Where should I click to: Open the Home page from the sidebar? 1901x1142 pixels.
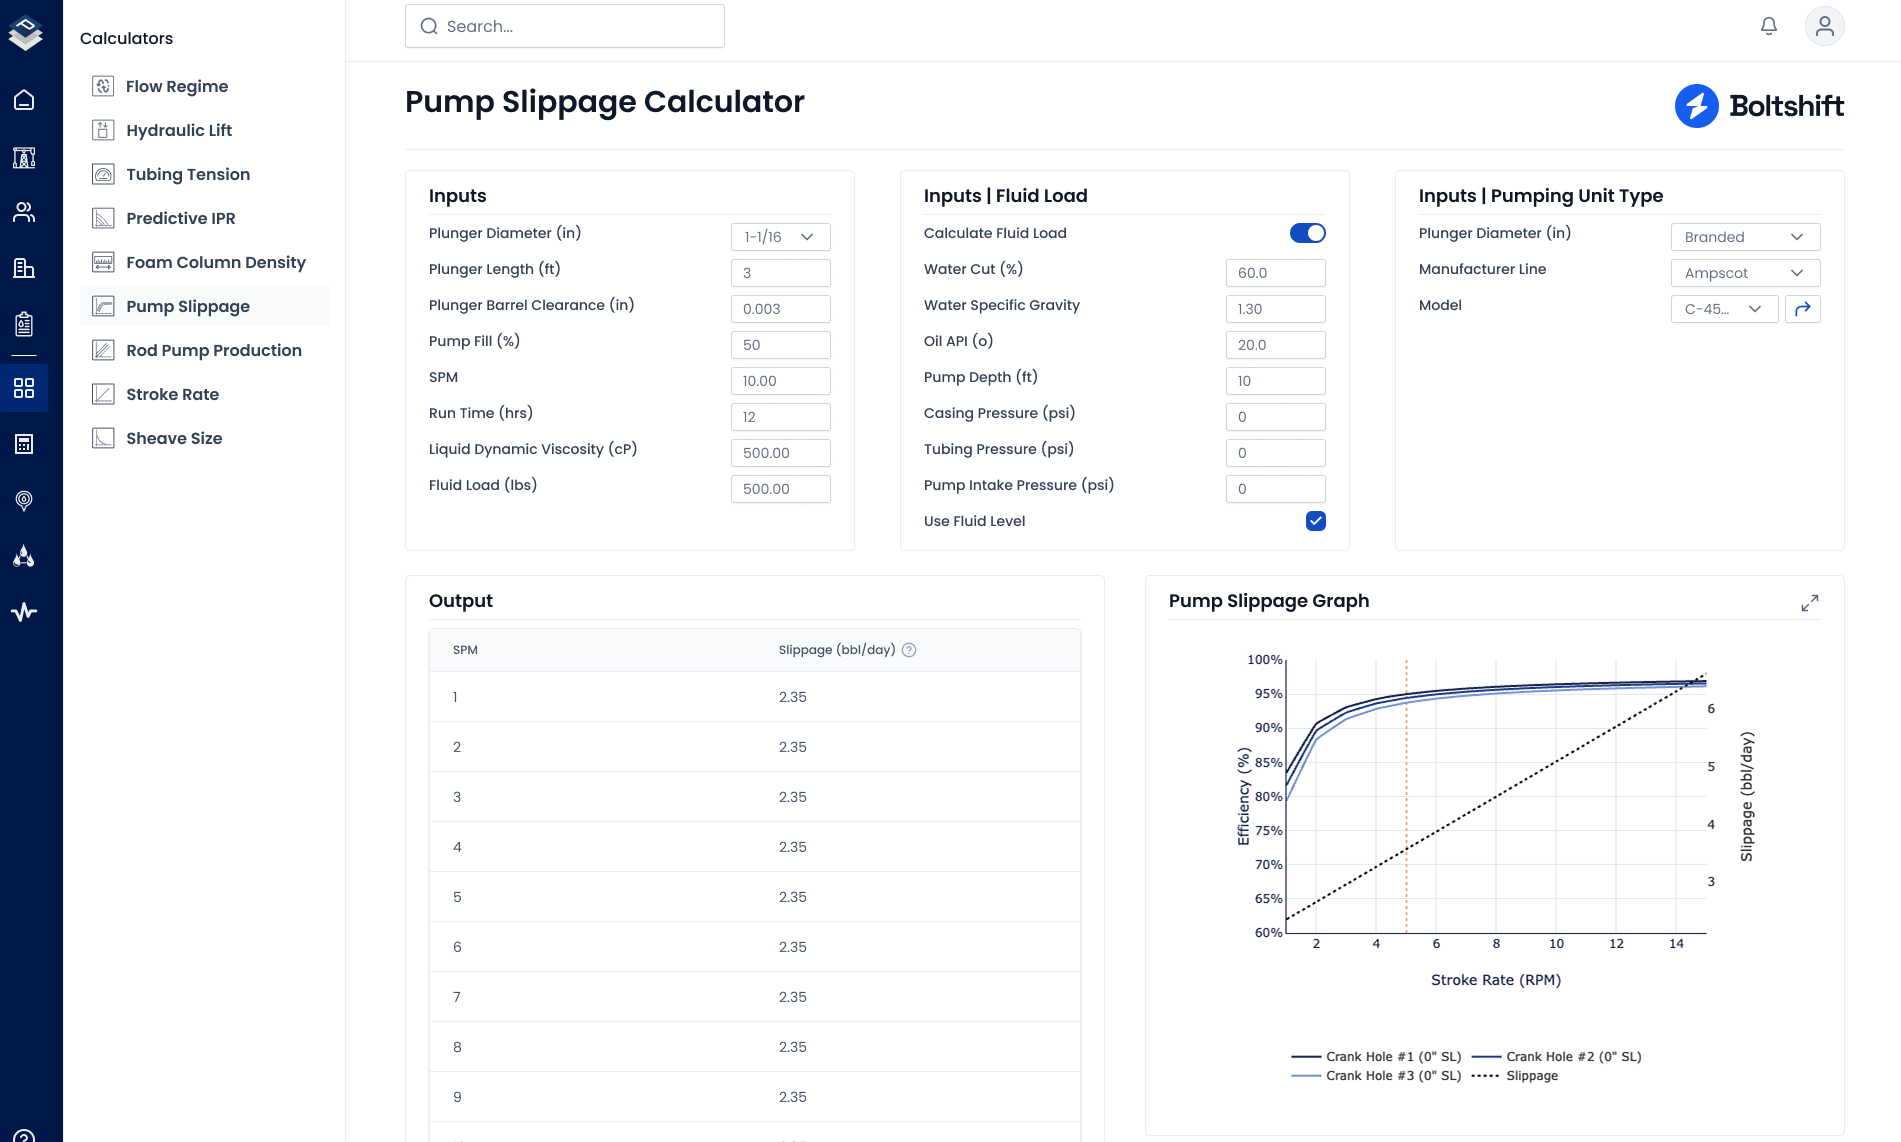pyautogui.click(x=25, y=99)
